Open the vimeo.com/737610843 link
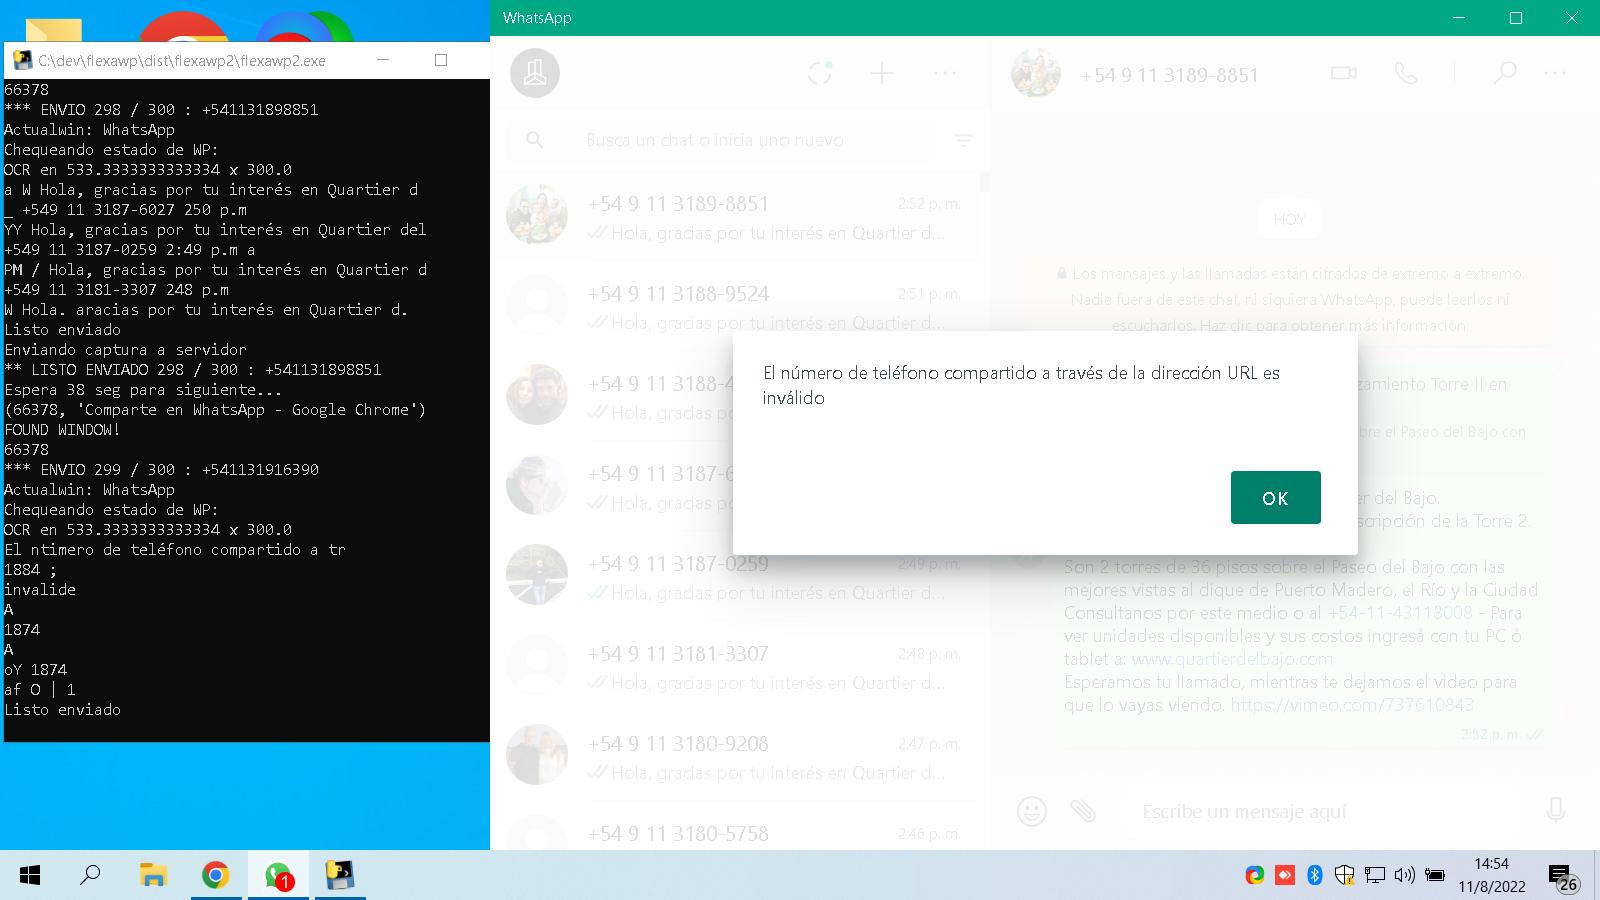Screen dimensions: 1600x900 [1352, 705]
